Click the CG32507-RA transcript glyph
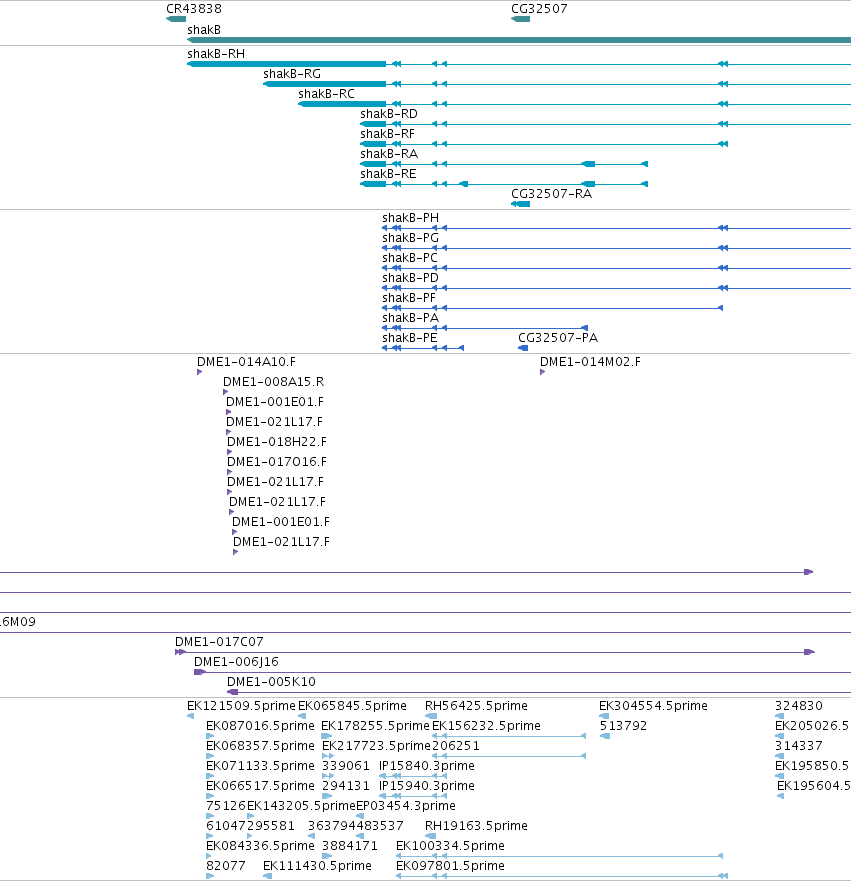Viewport: 851px width, 881px height. [x=521, y=204]
